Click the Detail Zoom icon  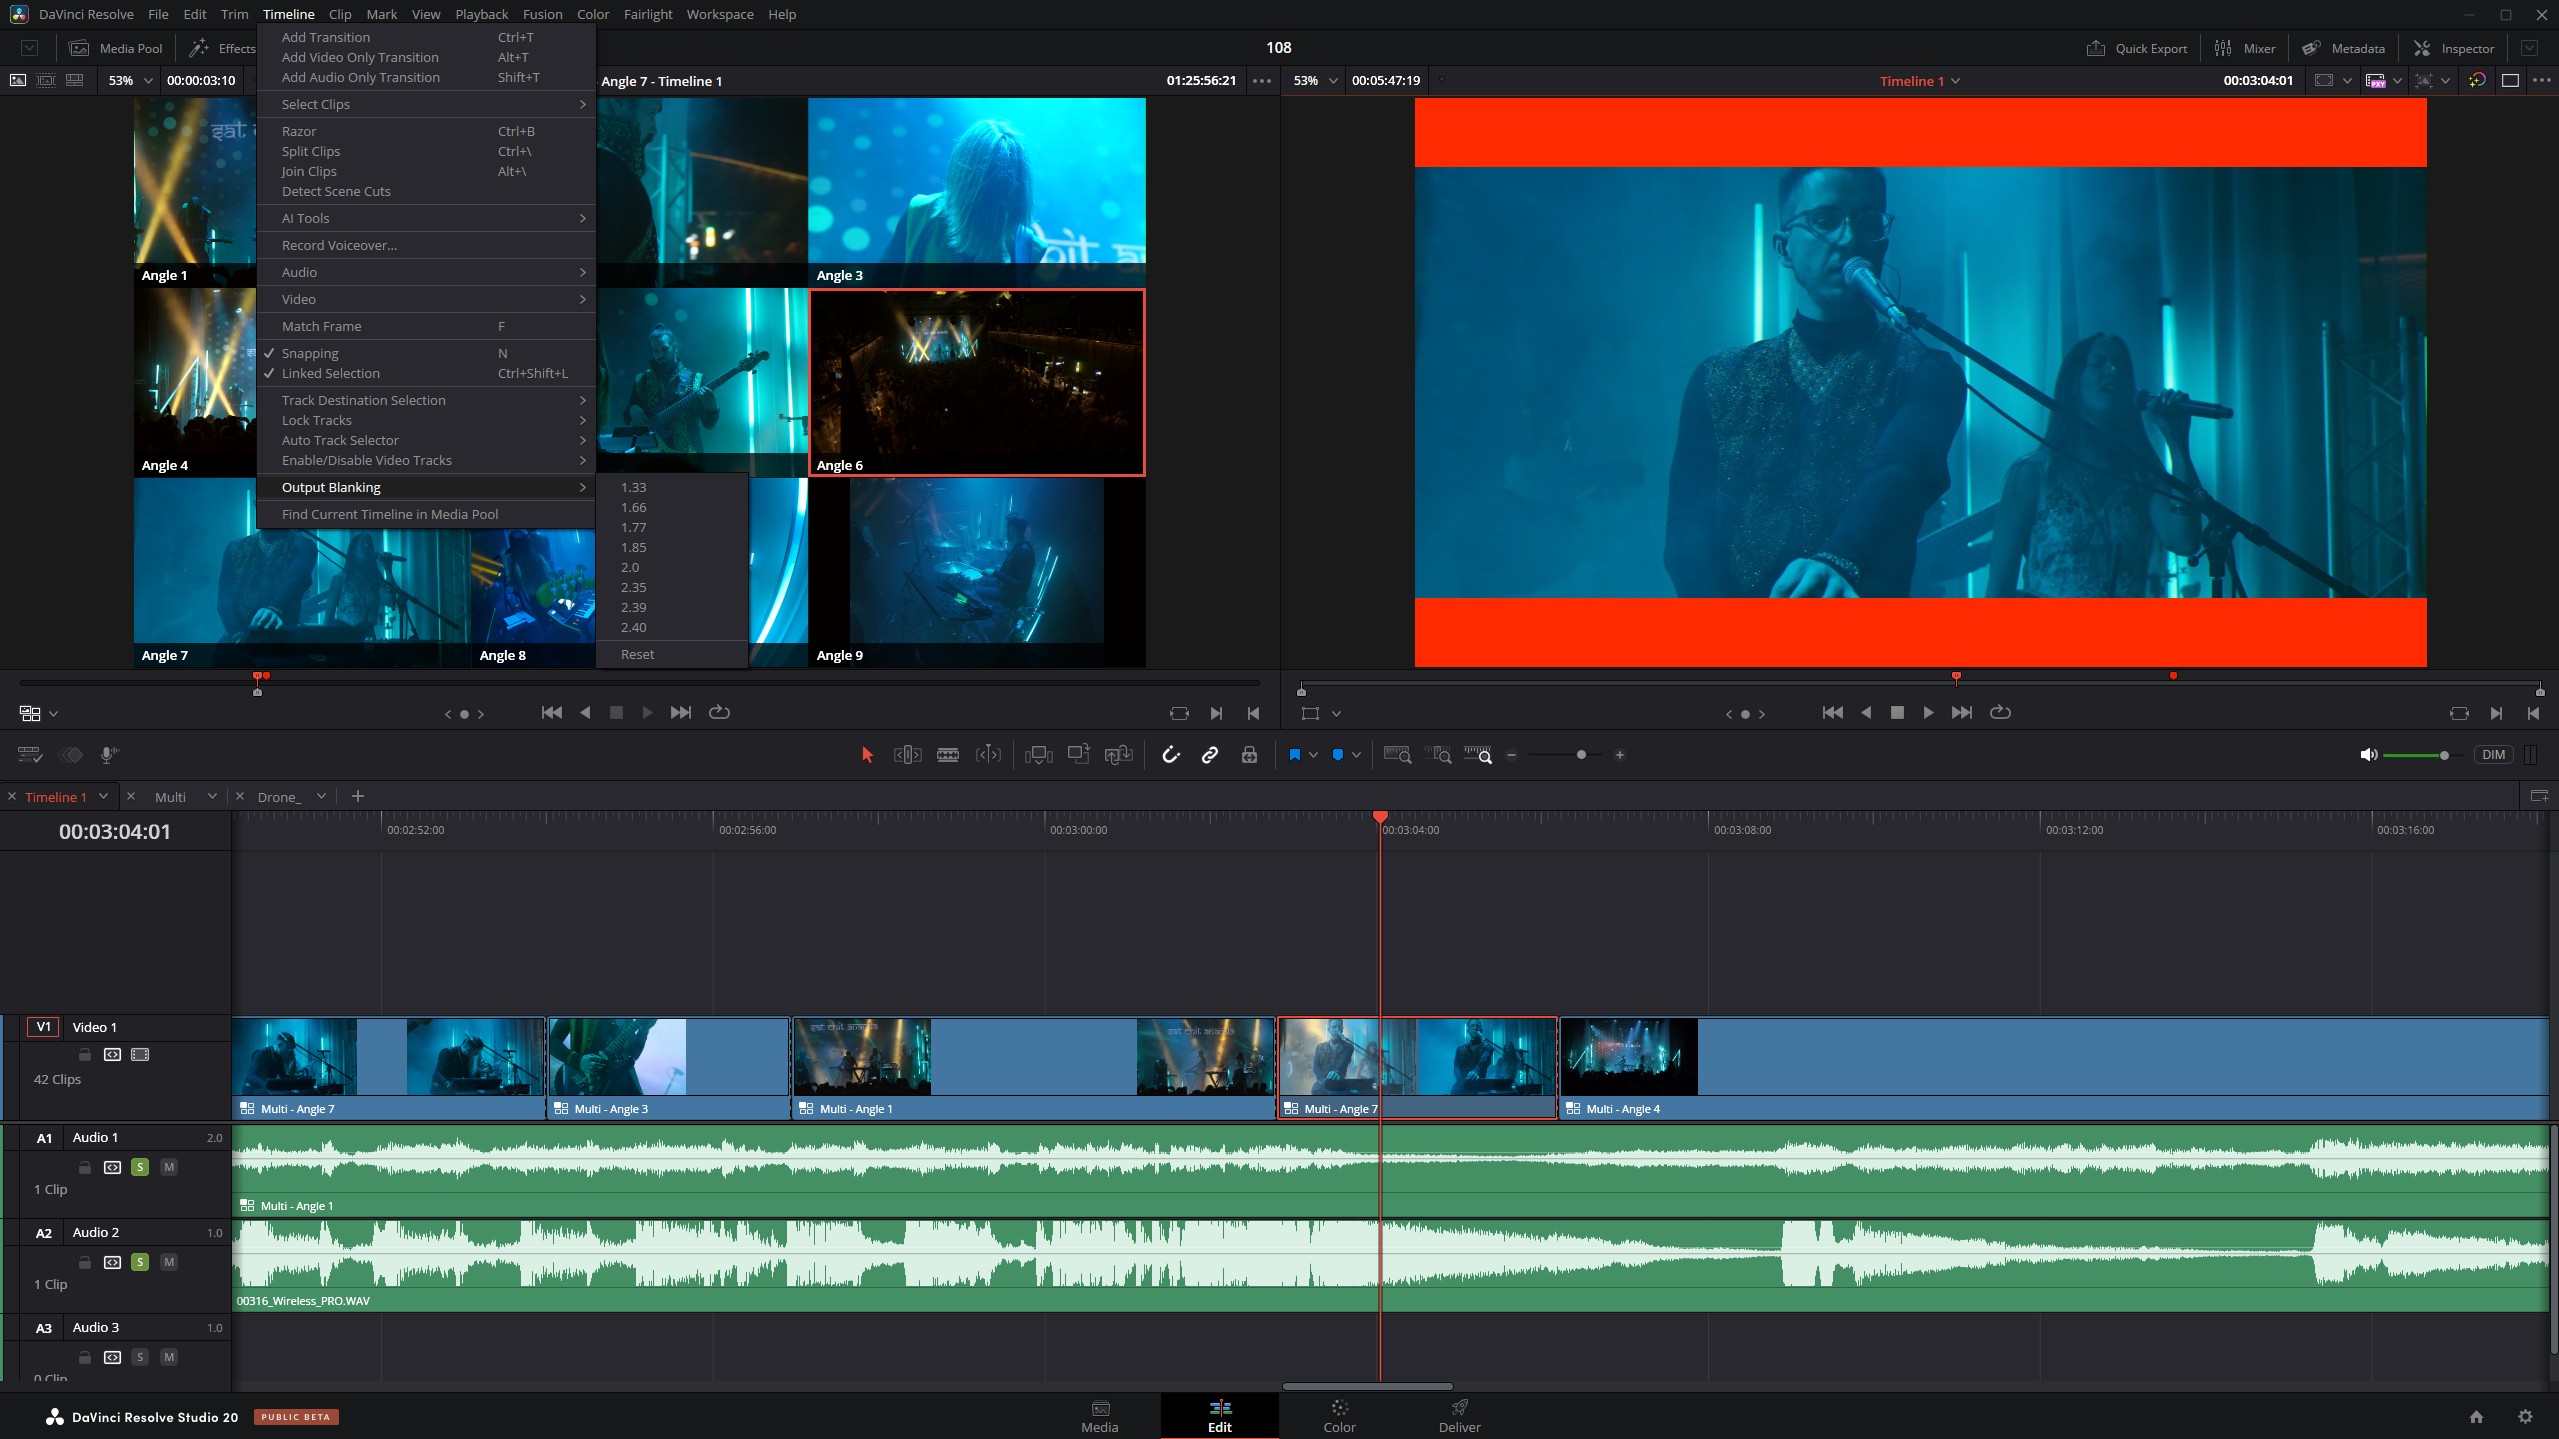coord(1438,755)
